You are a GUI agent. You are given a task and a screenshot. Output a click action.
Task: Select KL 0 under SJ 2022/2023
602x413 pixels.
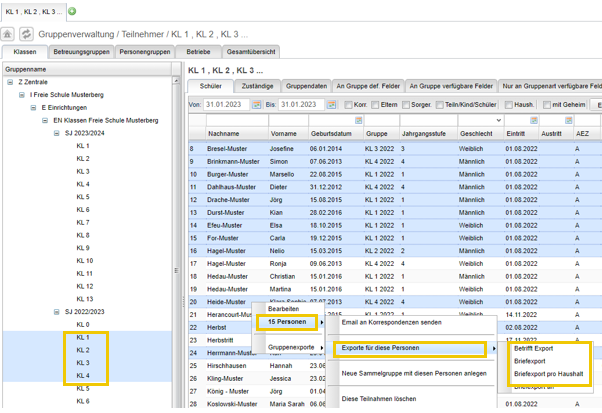point(82,325)
